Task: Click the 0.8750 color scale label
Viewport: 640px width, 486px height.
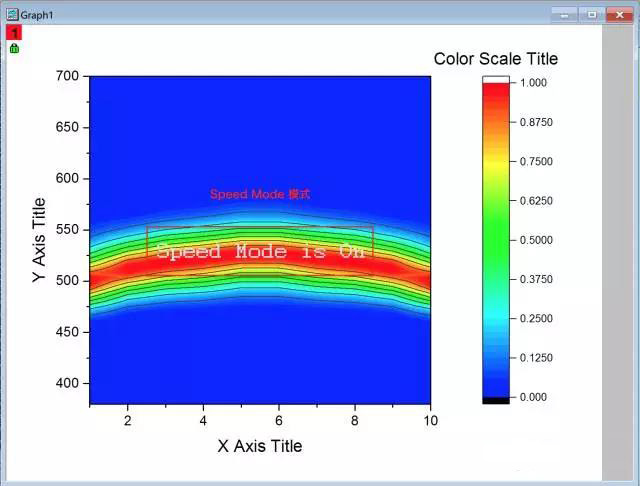Action: tap(536, 122)
